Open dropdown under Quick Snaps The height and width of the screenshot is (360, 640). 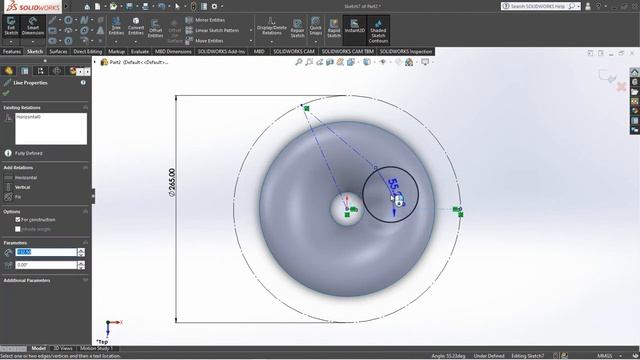pyautogui.click(x=316, y=42)
